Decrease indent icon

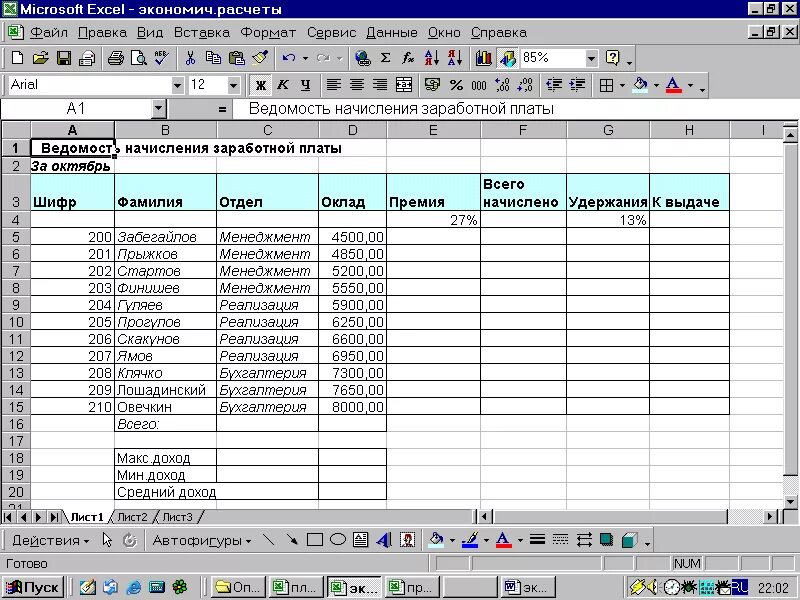(x=554, y=85)
